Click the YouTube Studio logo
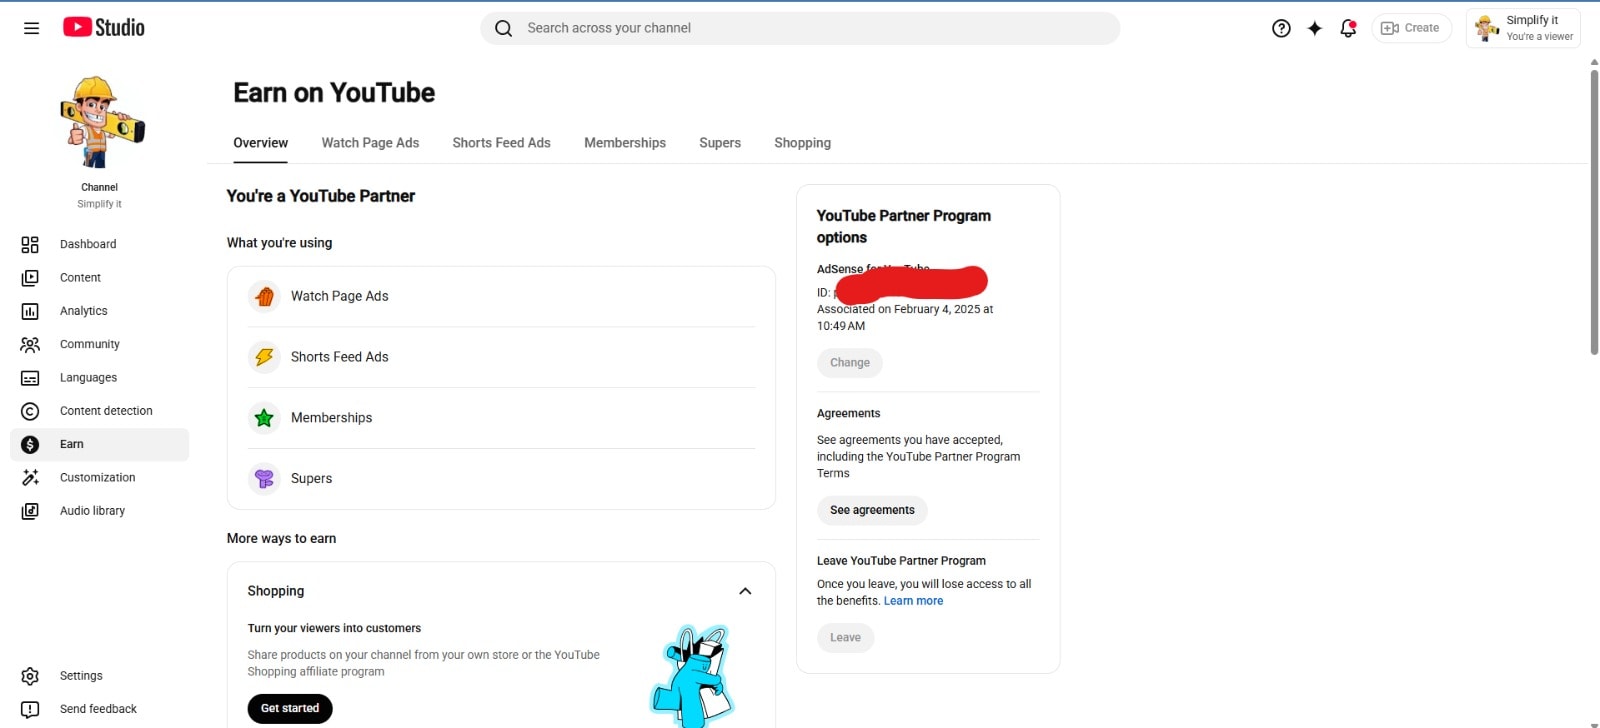Screen dimensions: 1600x728 pos(104,28)
